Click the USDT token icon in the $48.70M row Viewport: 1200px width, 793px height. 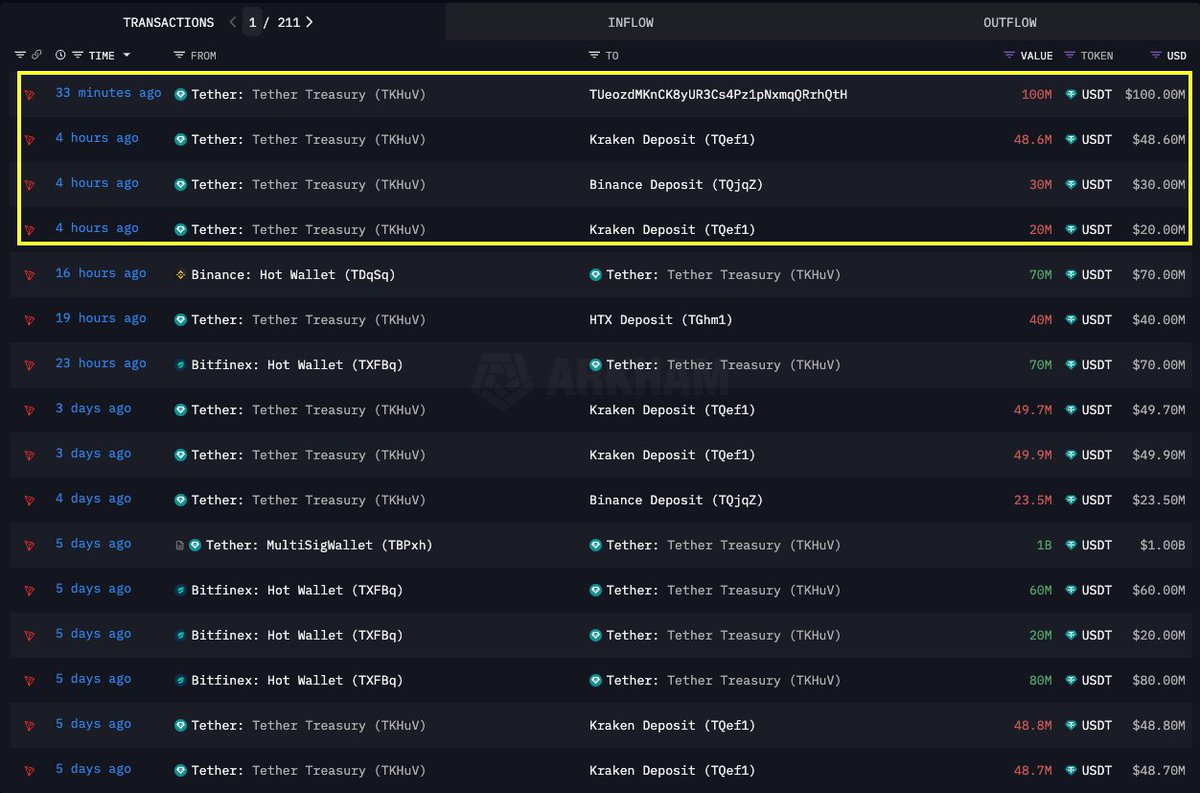1071,771
